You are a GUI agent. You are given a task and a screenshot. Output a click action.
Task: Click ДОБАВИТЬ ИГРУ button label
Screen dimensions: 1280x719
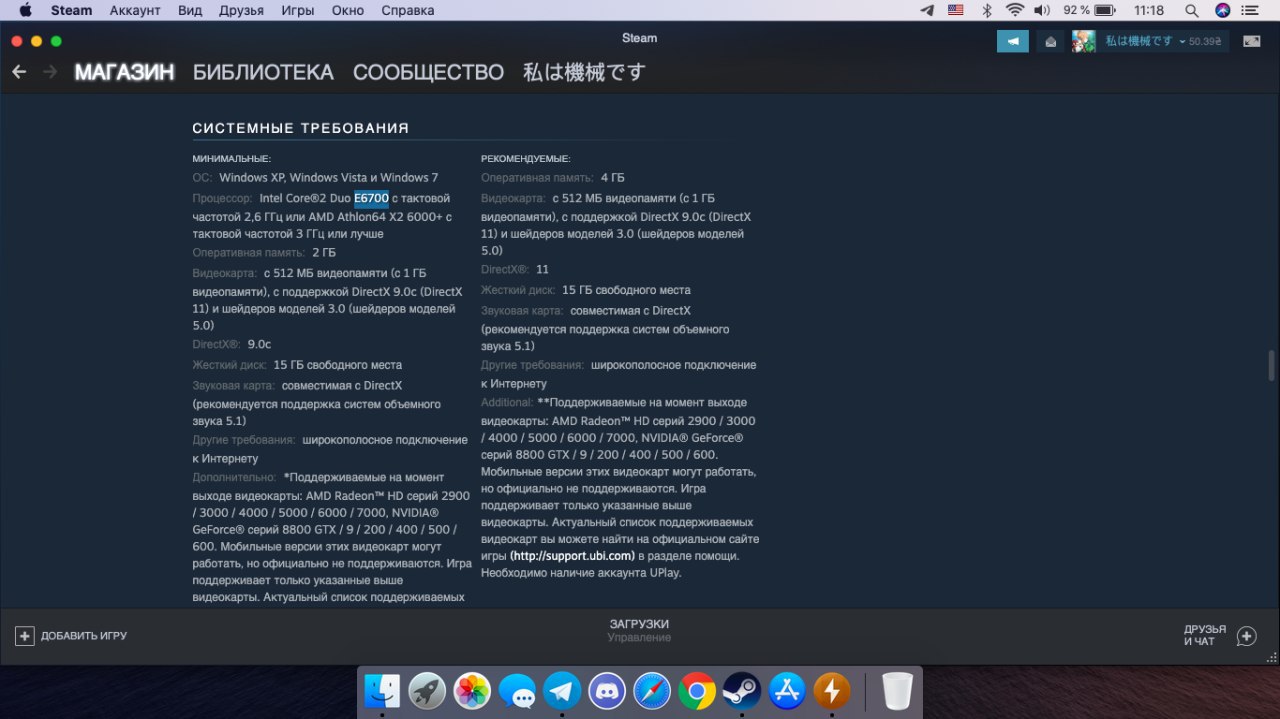(x=84, y=636)
